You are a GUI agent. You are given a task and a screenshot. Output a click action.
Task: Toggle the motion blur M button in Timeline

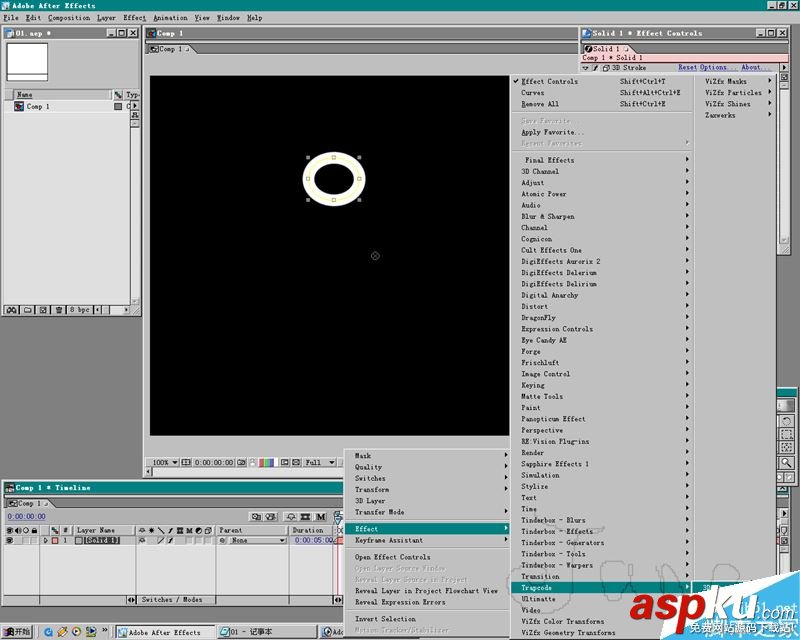pyautogui.click(x=320, y=517)
